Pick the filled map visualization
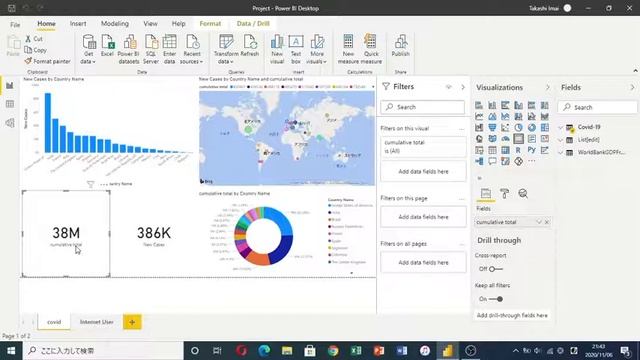Image resolution: width=640 pixels, height=360 pixels. tap(492, 139)
